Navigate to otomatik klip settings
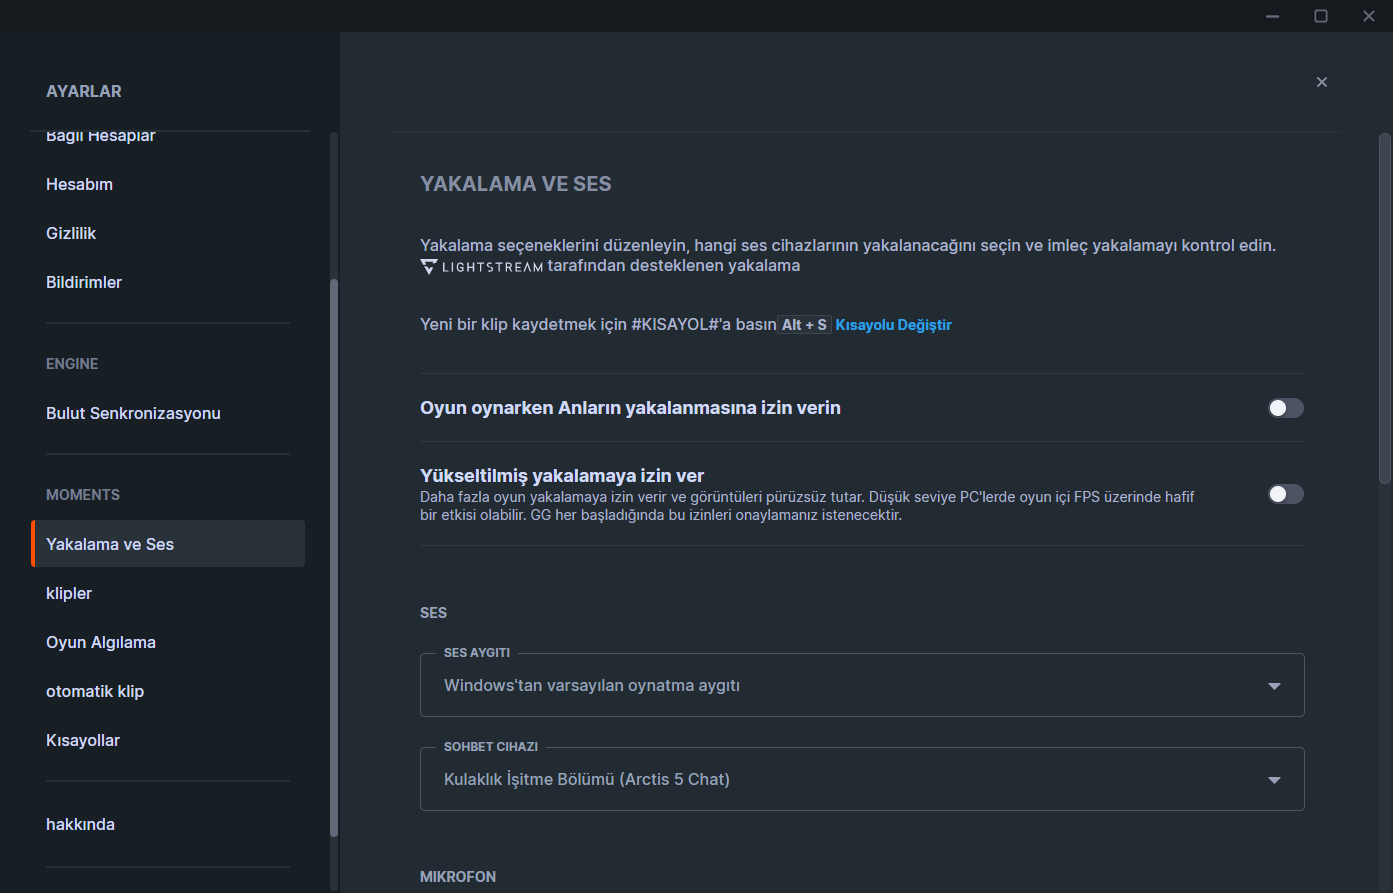The width and height of the screenshot is (1393, 893). pos(95,691)
